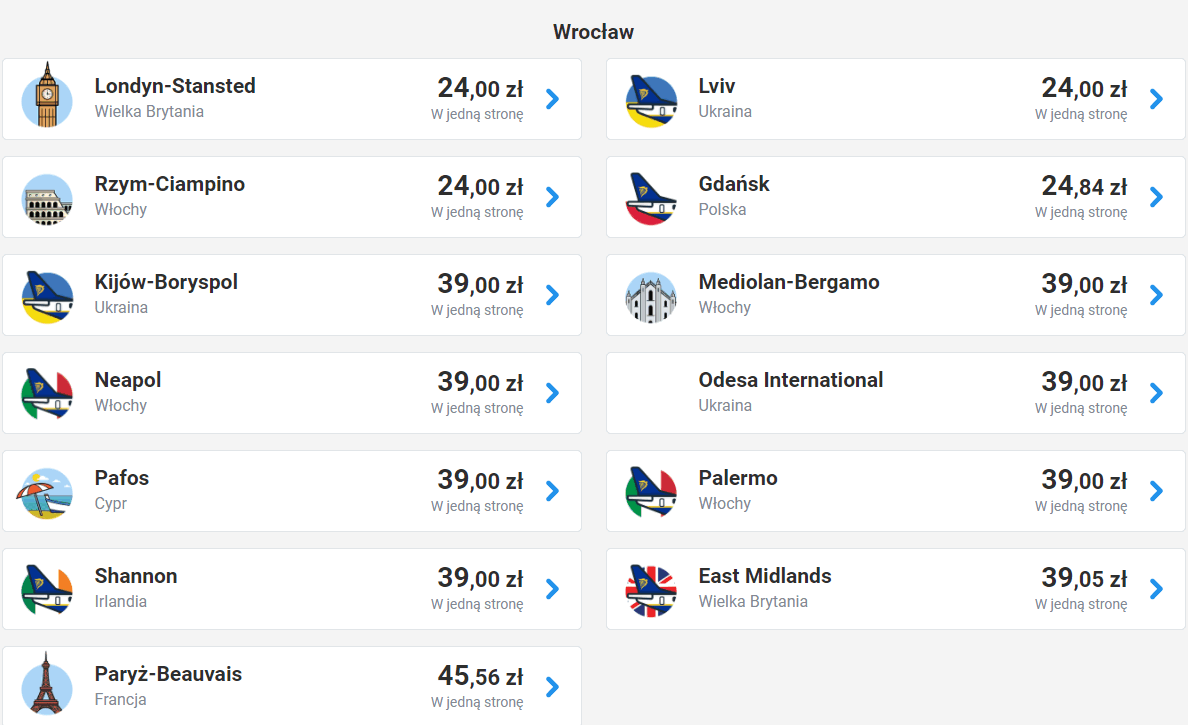The height and width of the screenshot is (725, 1188).
Task: Click the 24,84 zł price for Gdańsk
Action: [x=1084, y=186]
